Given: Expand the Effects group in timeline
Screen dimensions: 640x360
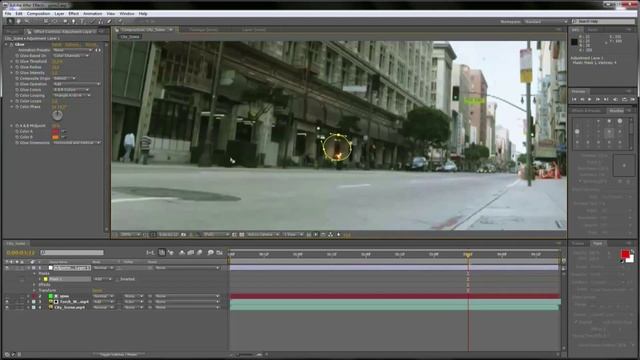Looking at the screenshot, I should 35,284.
